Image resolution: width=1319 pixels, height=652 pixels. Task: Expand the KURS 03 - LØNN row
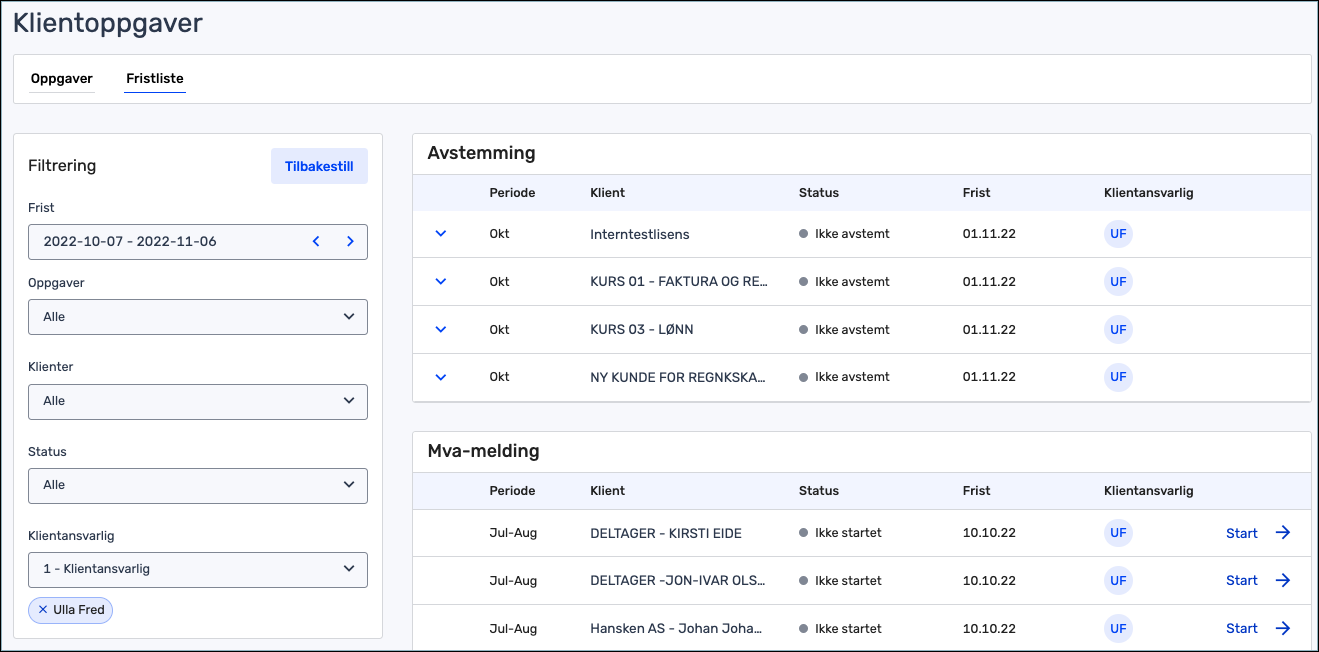[x=441, y=330]
